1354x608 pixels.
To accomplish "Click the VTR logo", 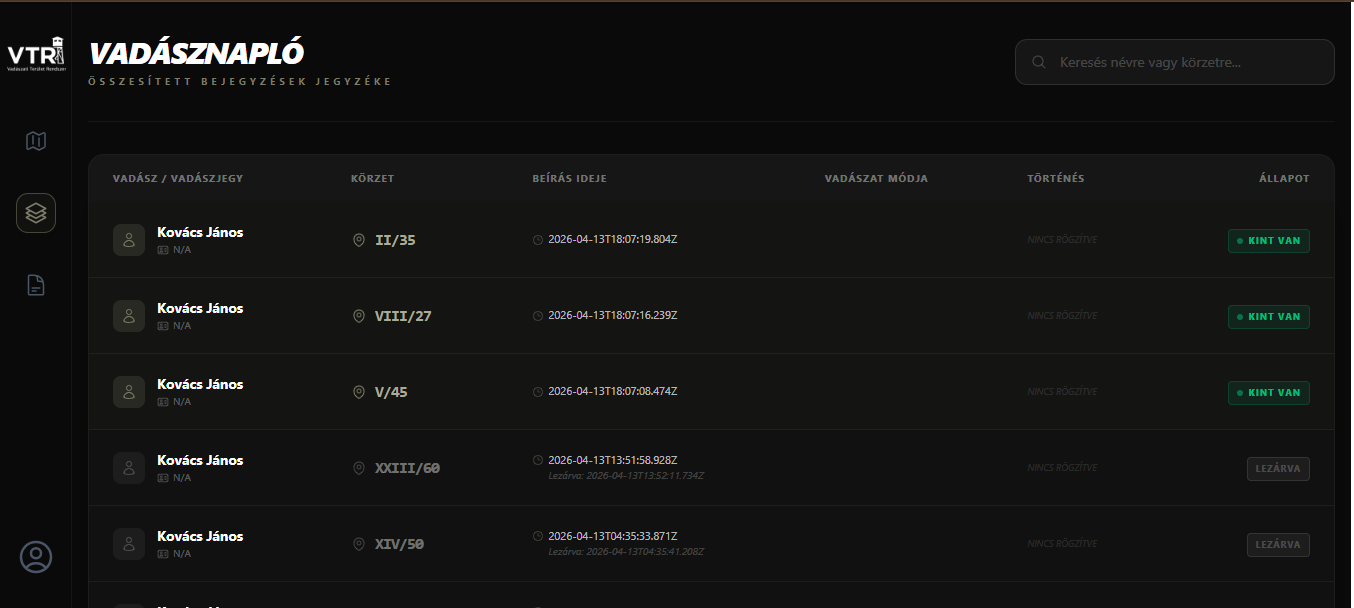I will (36, 55).
